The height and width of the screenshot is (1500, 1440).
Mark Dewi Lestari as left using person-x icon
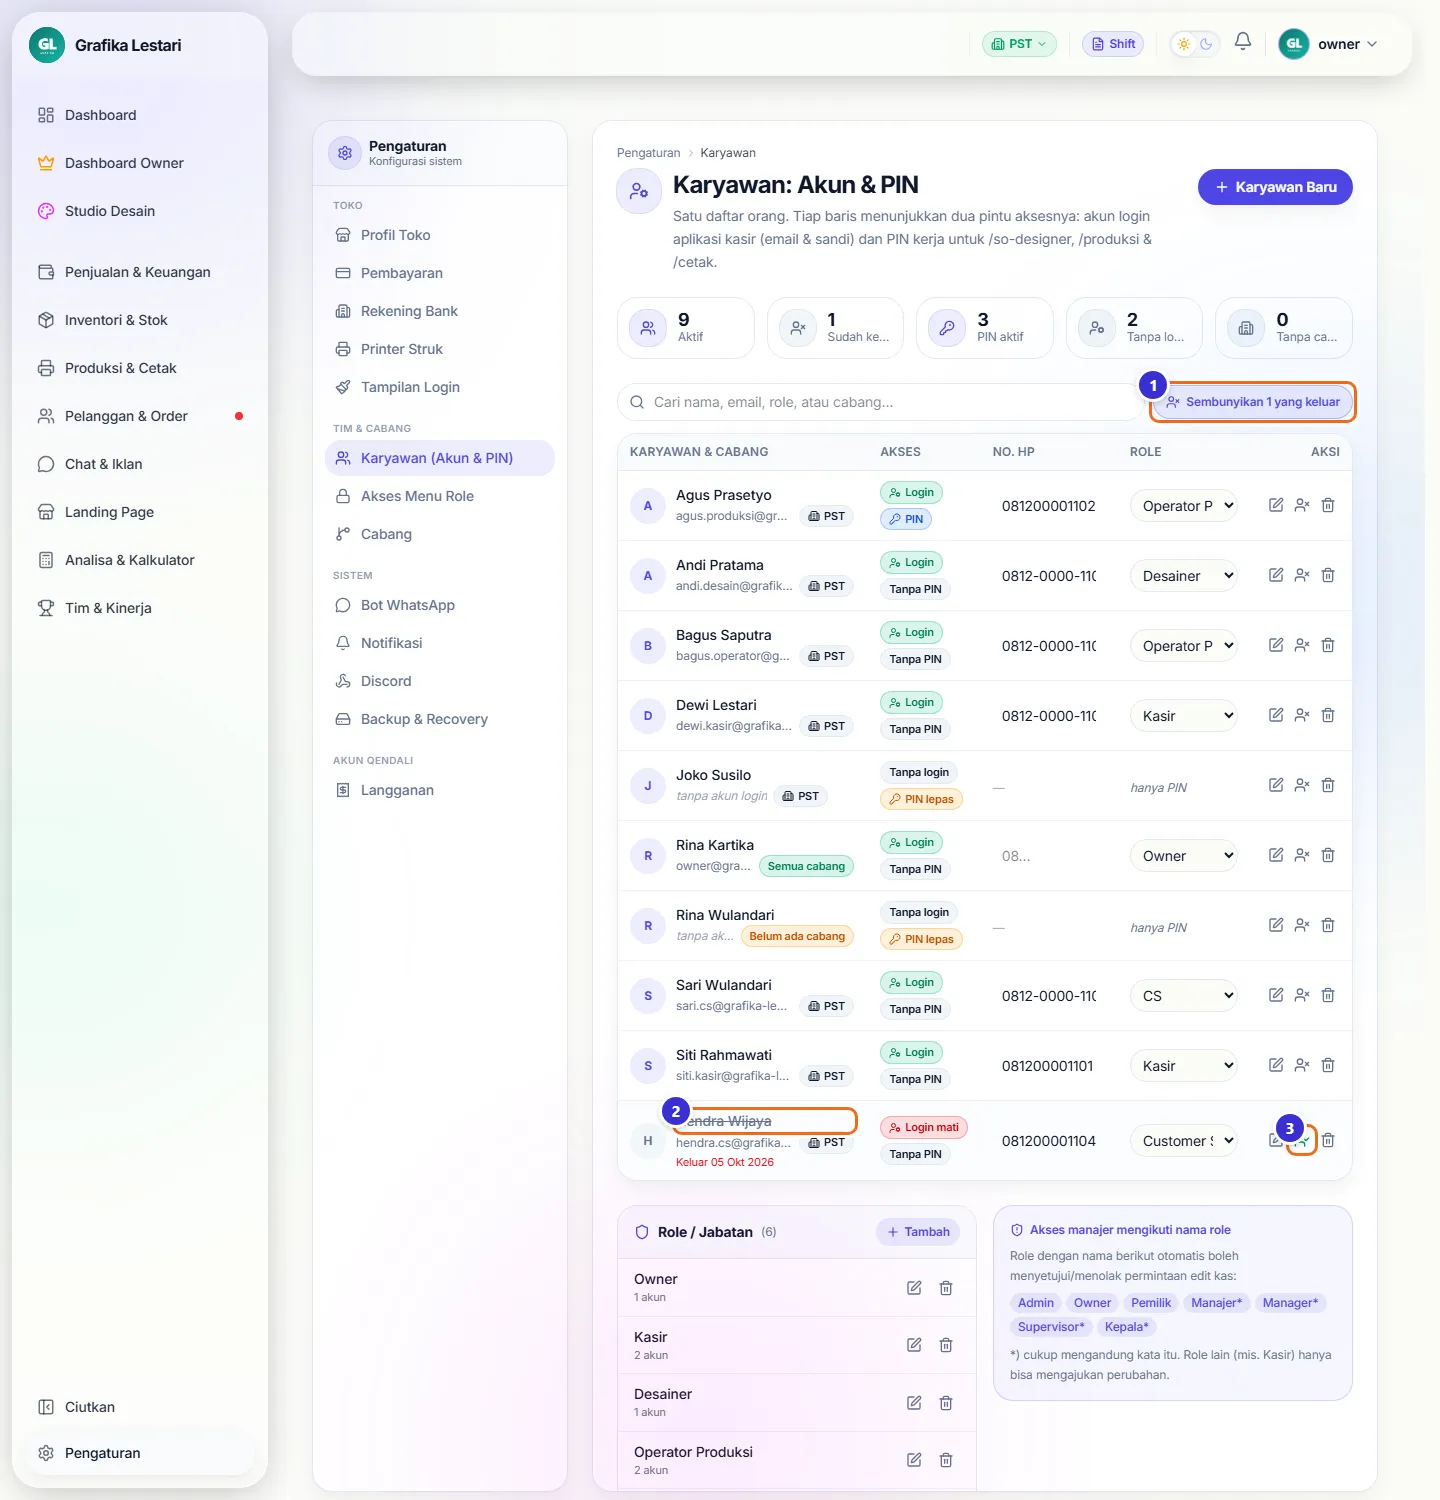click(1302, 715)
